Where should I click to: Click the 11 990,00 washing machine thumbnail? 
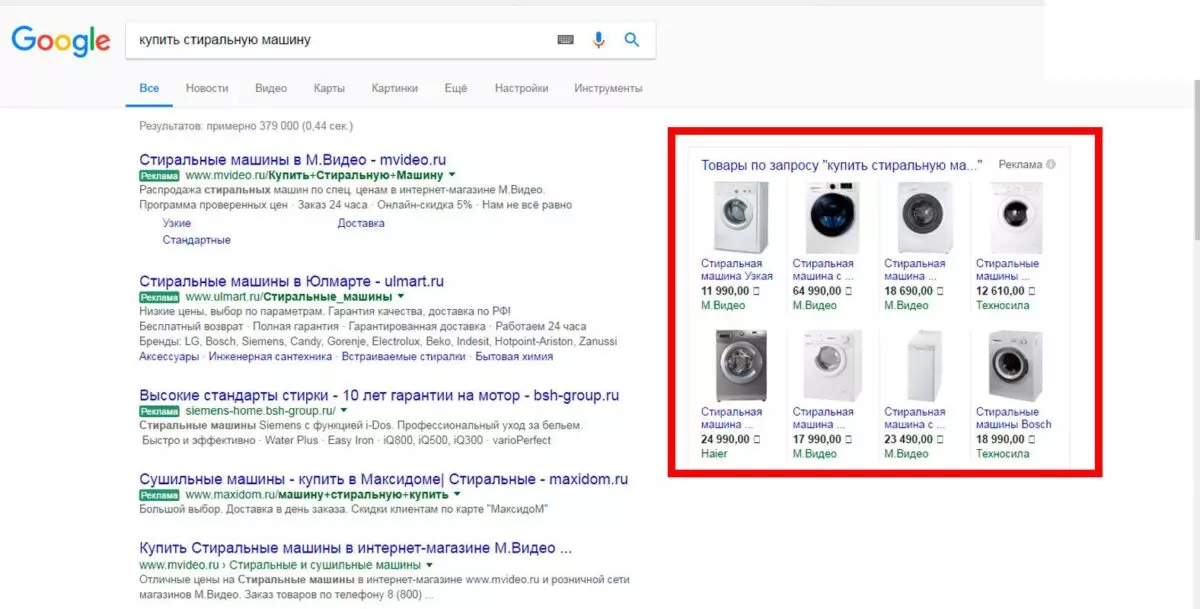point(741,217)
